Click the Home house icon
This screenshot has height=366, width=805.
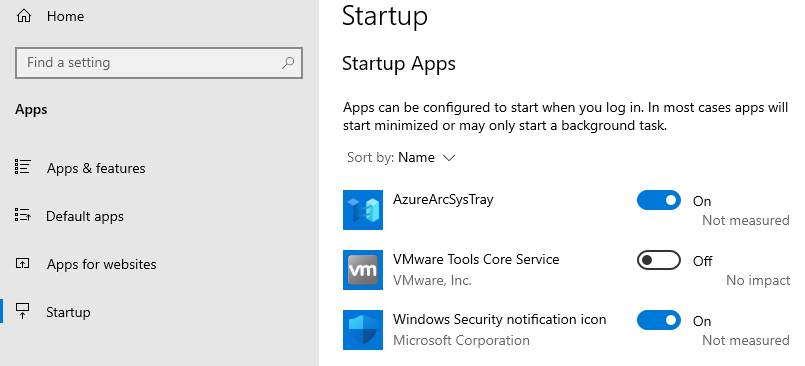click(x=24, y=16)
